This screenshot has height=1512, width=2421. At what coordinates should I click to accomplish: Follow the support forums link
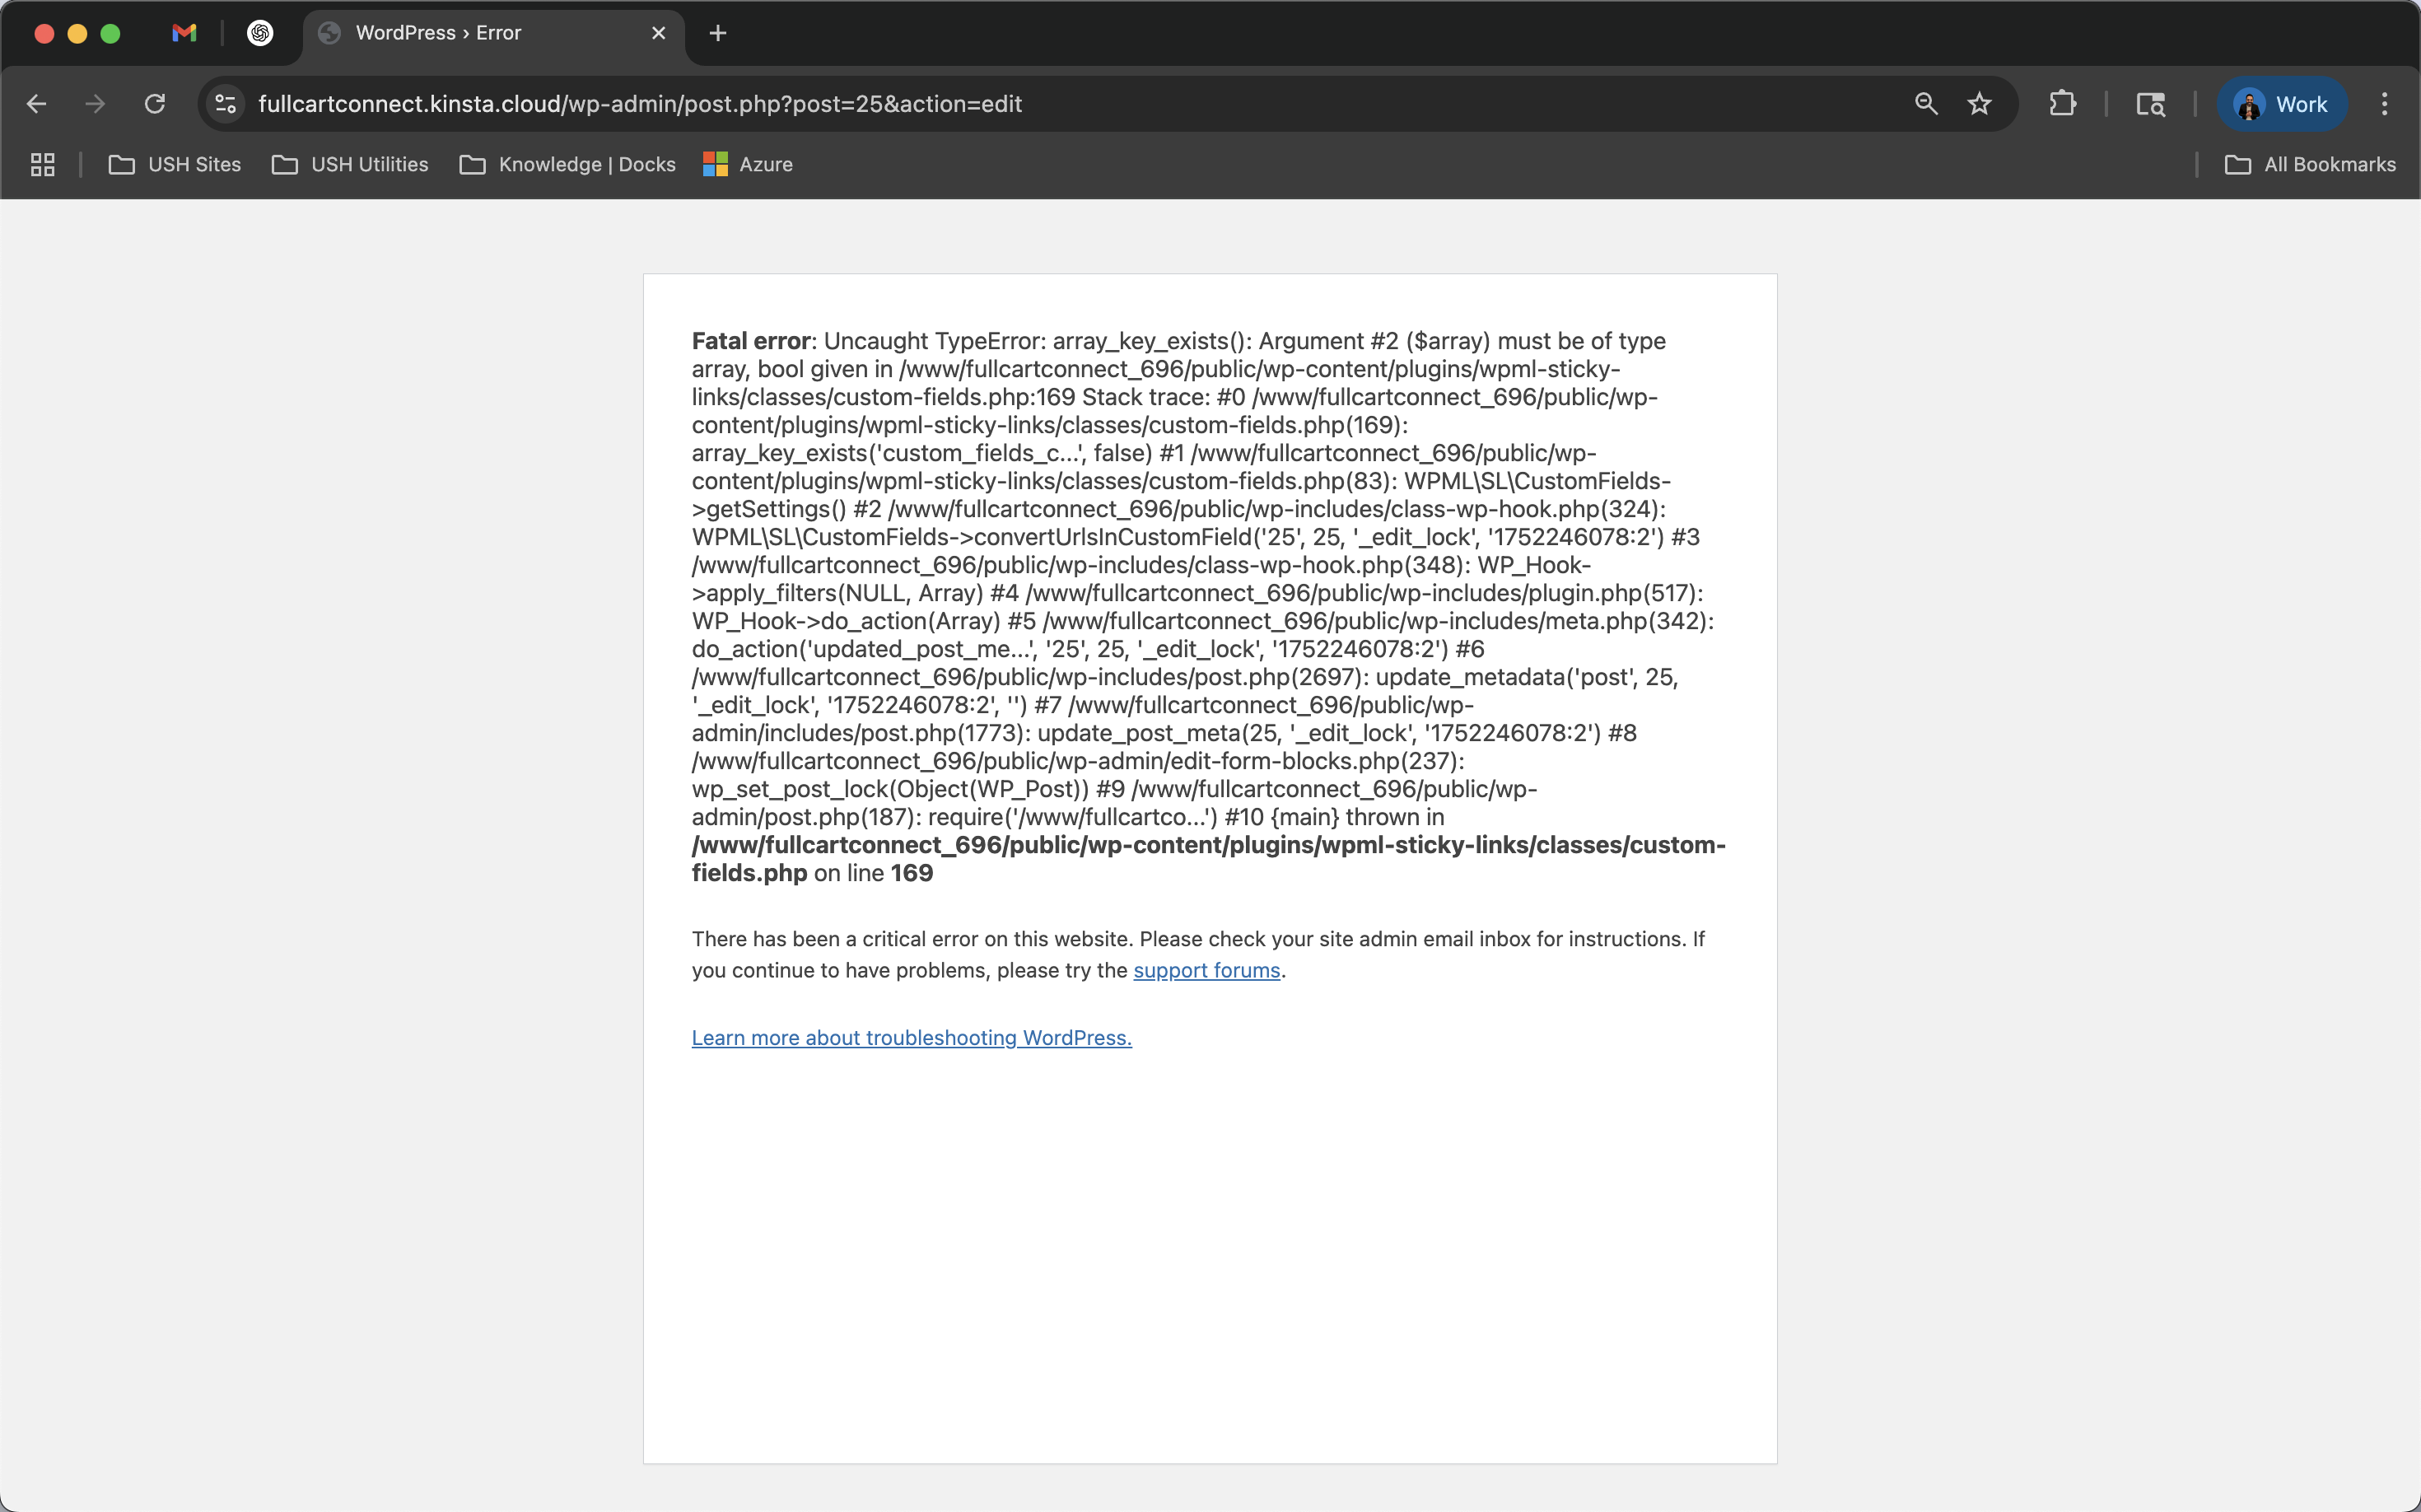click(x=1206, y=970)
